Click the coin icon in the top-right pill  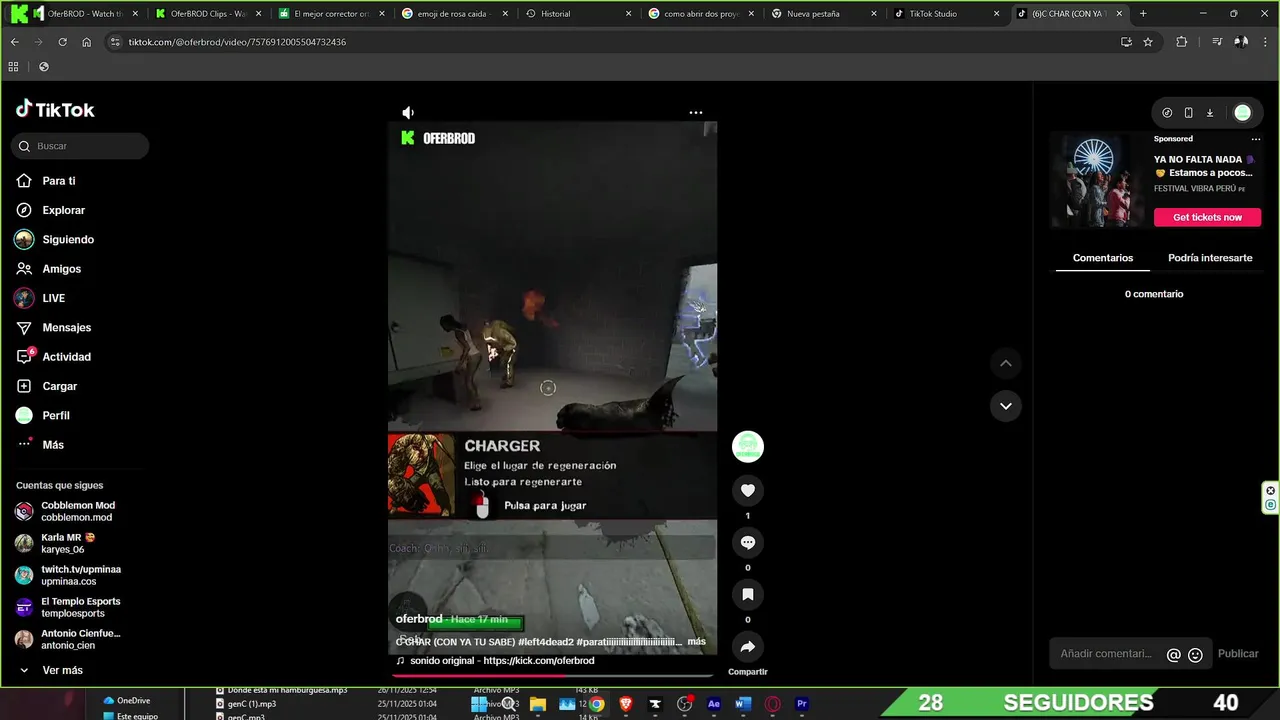[1167, 113]
